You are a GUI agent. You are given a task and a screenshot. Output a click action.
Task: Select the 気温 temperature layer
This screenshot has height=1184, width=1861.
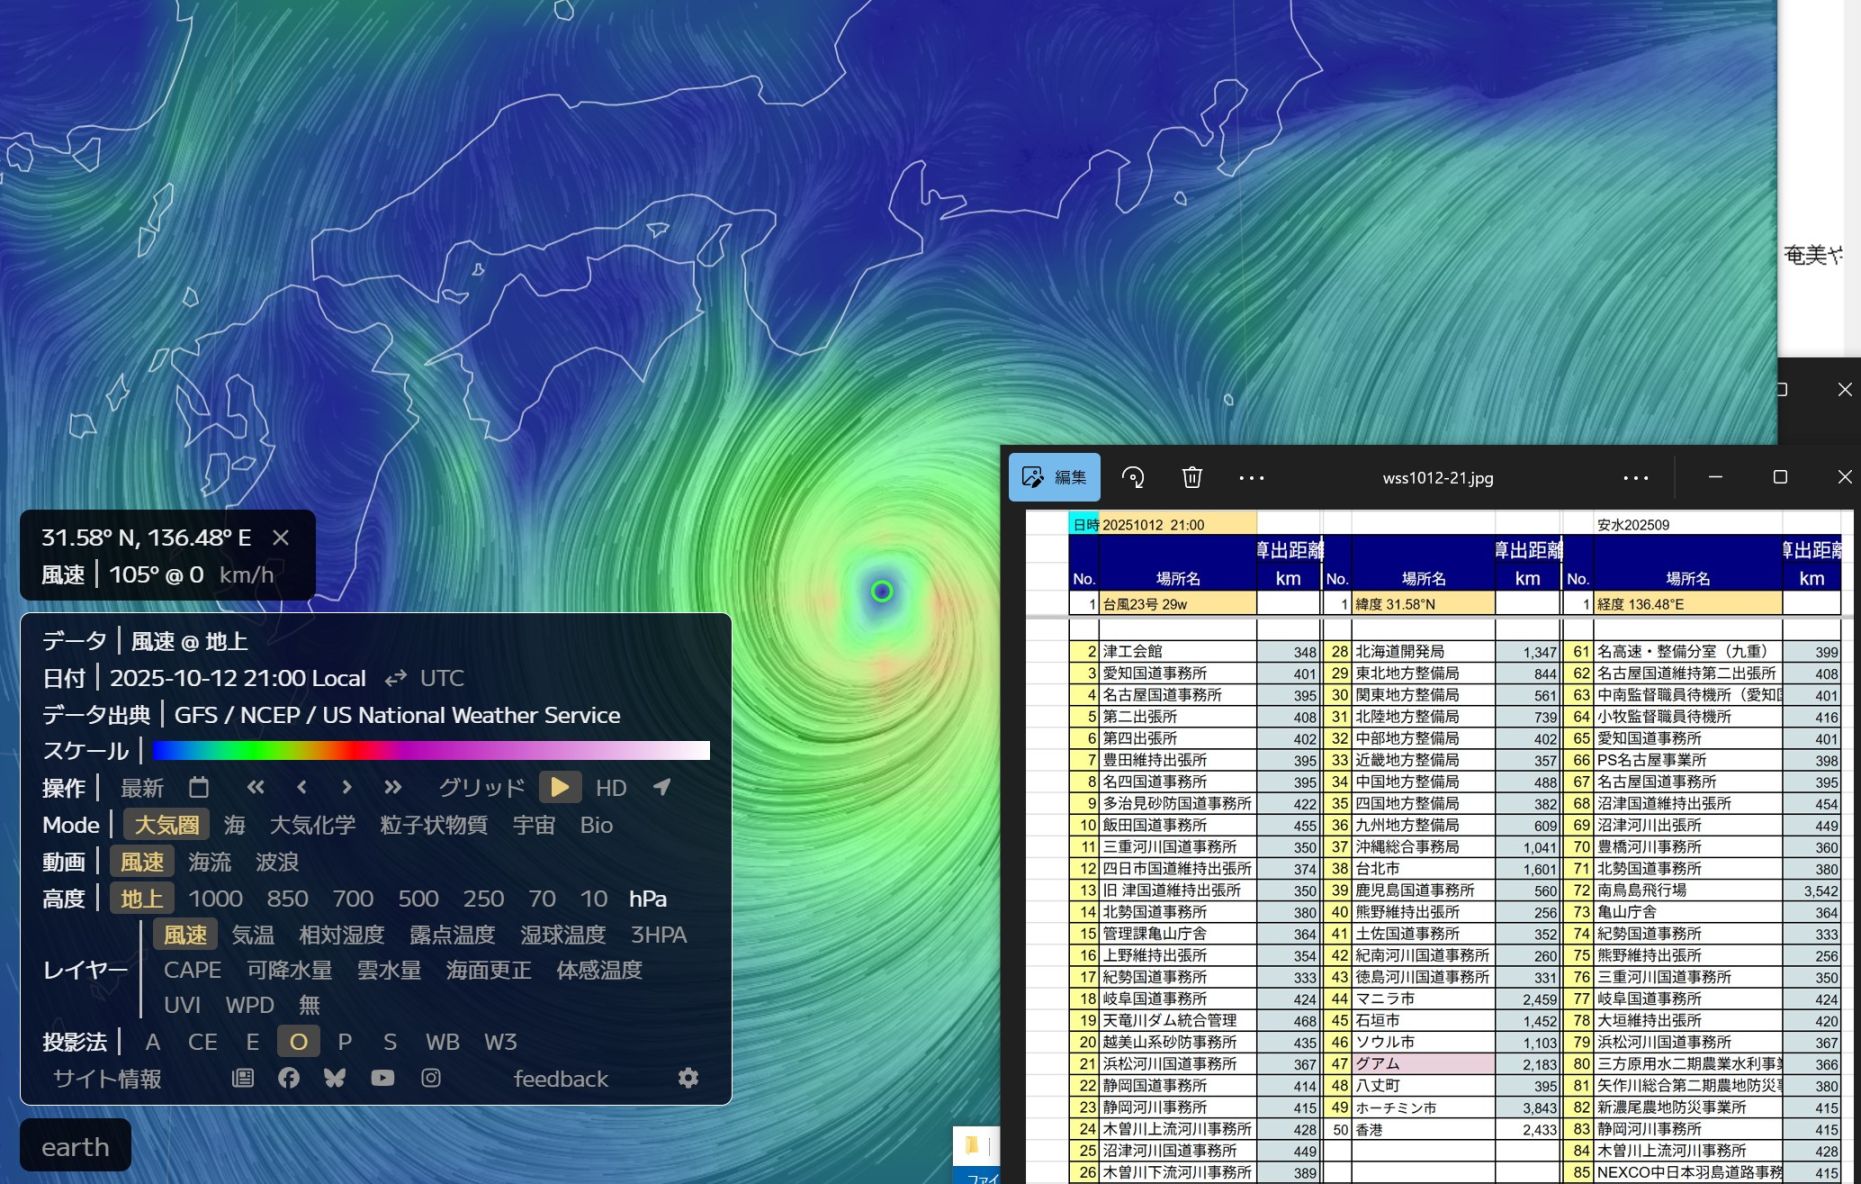[252, 935]
